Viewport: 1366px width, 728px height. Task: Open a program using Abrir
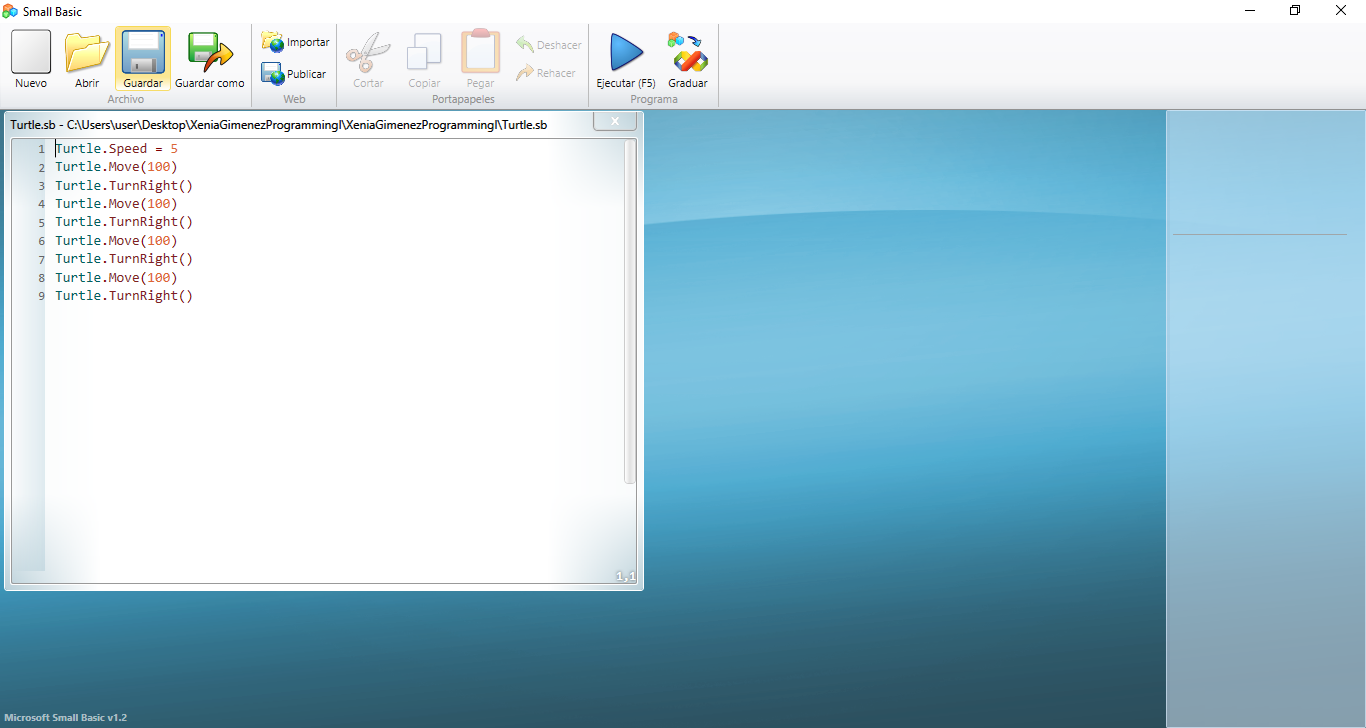point(86,58)
